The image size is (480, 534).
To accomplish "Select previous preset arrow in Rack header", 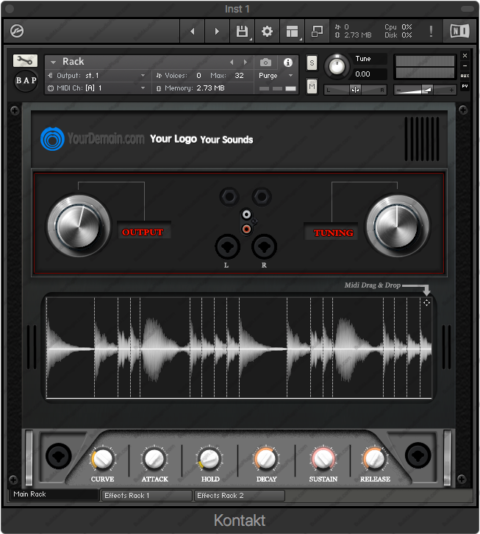I will click(232, 62).
